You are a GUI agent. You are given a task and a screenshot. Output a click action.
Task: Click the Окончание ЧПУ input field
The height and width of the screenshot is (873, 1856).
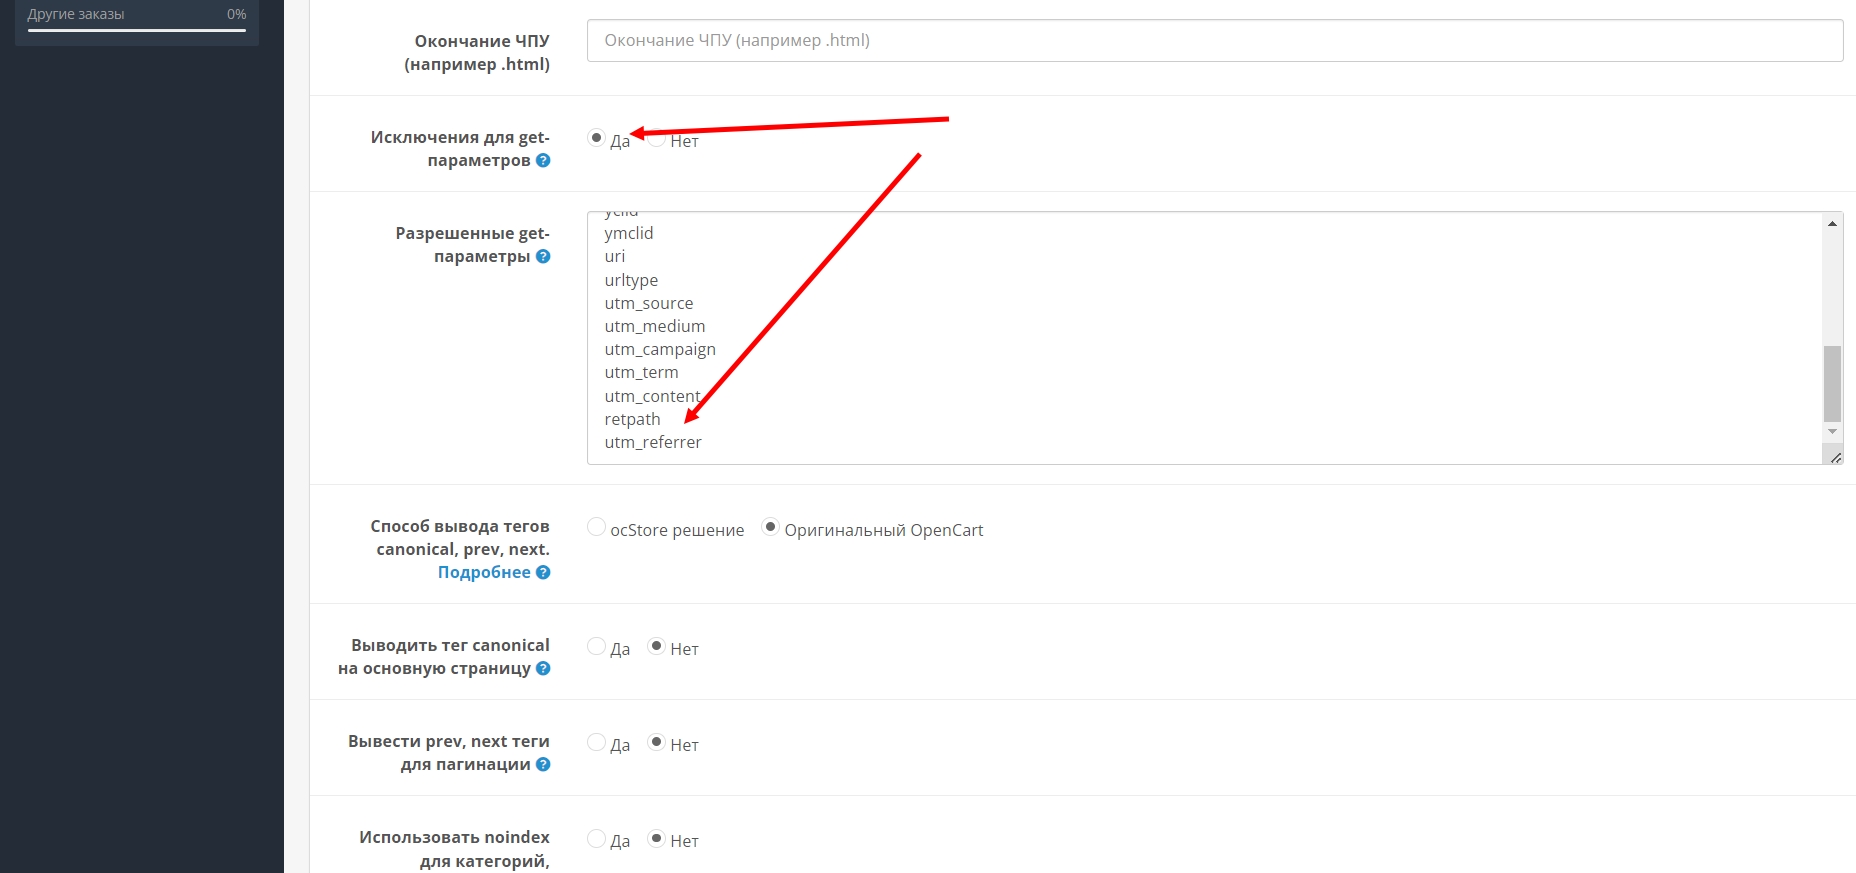[x=1214, y=41]
